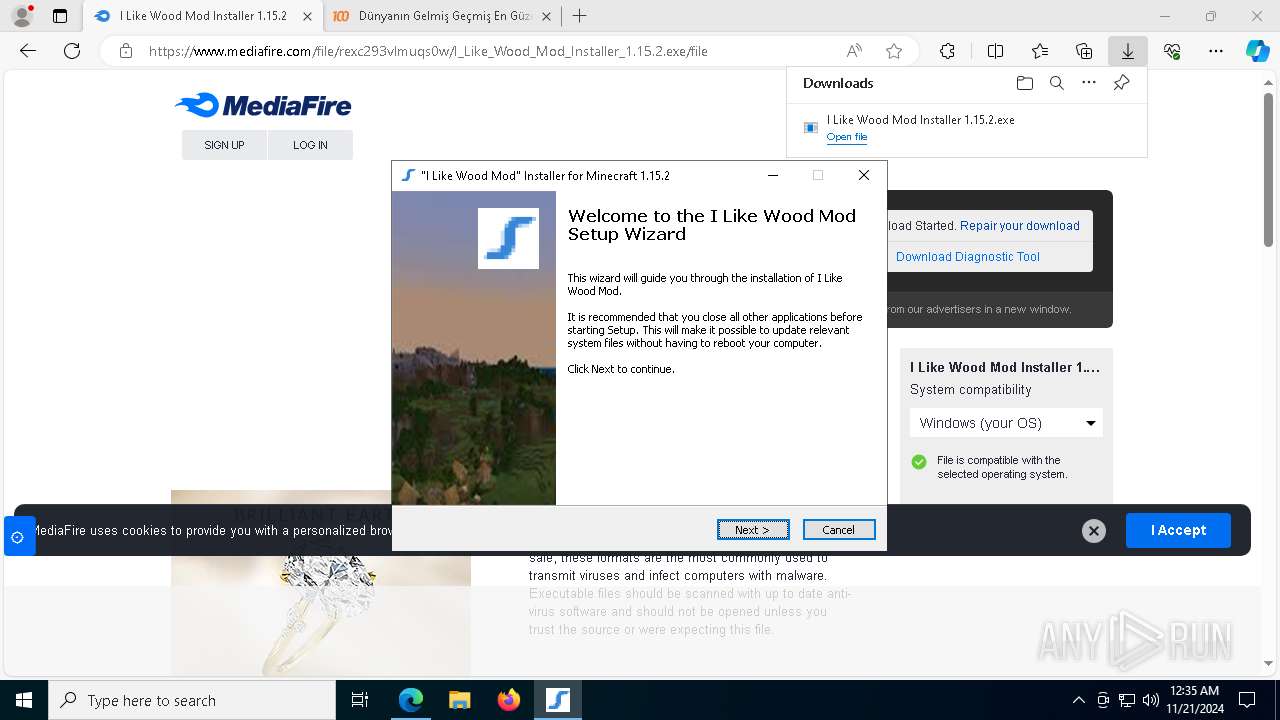This screenshot has height=720, width=1280.
Task: Open Browser essentials heart icon
Action: tap(1172, 51)
